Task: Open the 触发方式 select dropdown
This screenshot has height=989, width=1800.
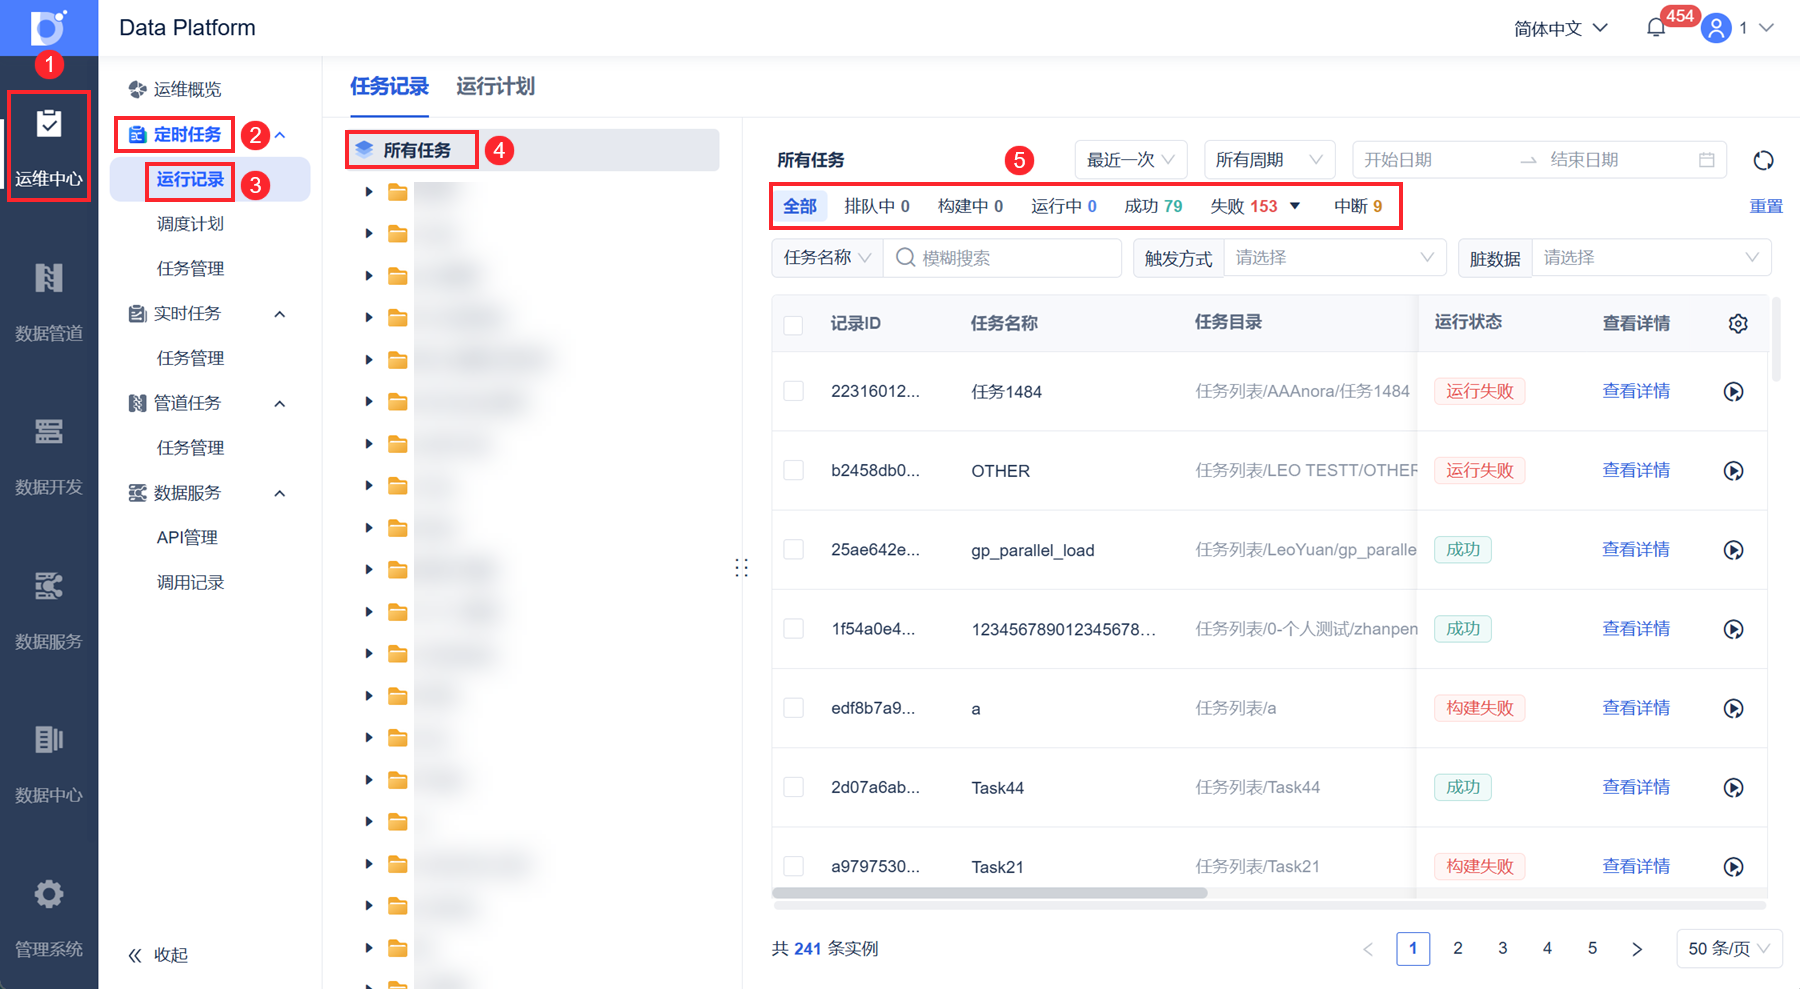Action: pyautogui.click(x=1335, y=258)
